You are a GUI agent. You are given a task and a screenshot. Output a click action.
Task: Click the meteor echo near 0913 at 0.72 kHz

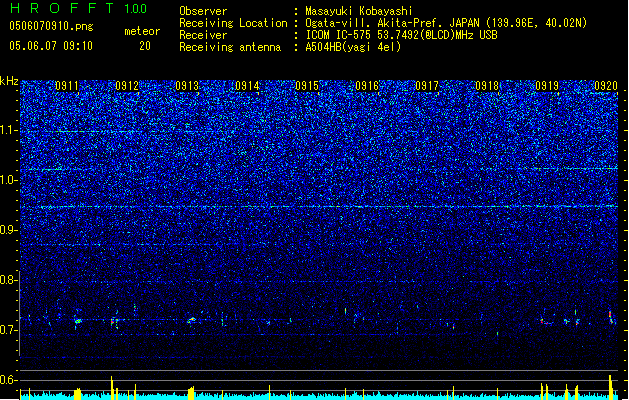point(192,320)
